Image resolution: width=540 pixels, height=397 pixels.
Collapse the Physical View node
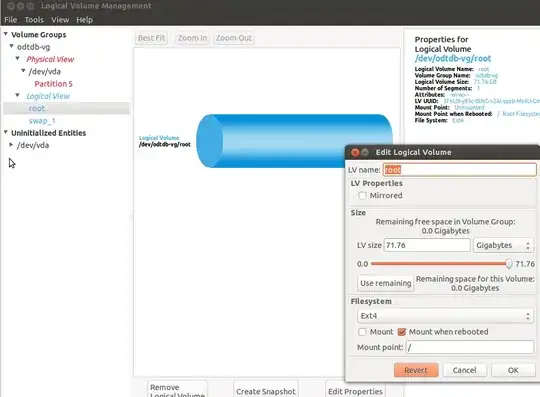click(17, 58)
